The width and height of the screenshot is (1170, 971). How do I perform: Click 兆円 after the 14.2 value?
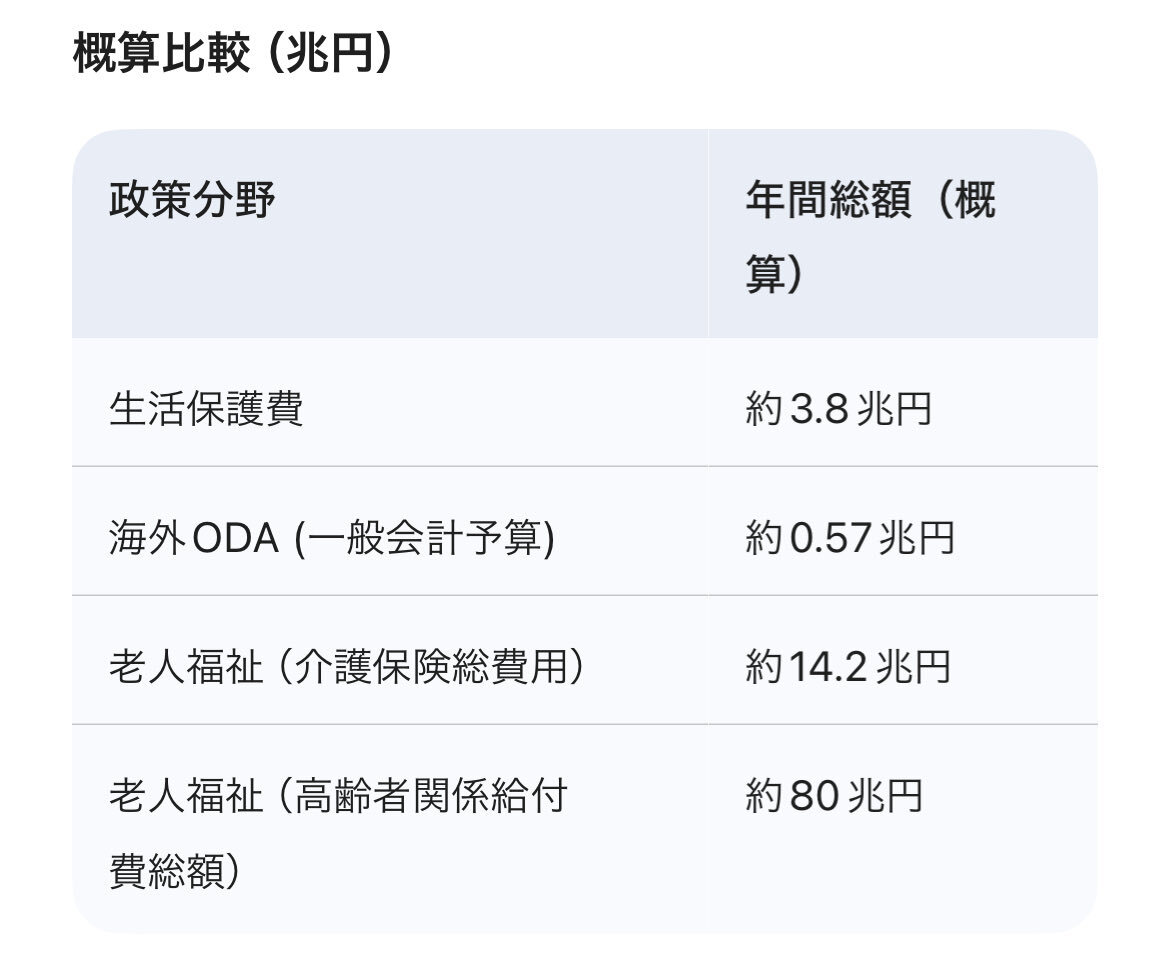[x=912, y=667]
